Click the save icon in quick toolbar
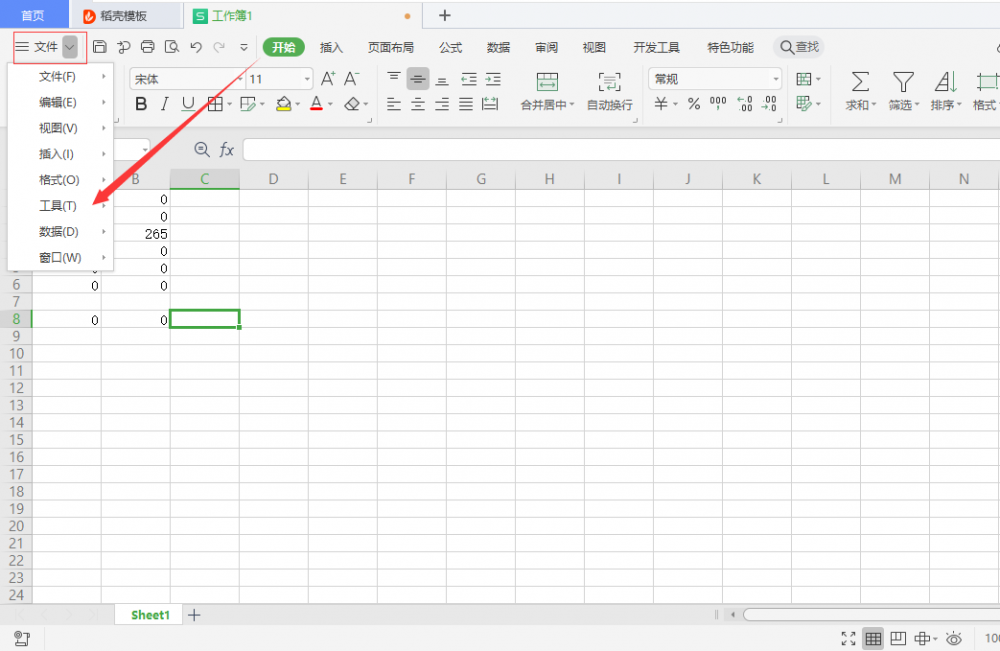This screenshot has width=1000, height=651. tap(99, 47)
